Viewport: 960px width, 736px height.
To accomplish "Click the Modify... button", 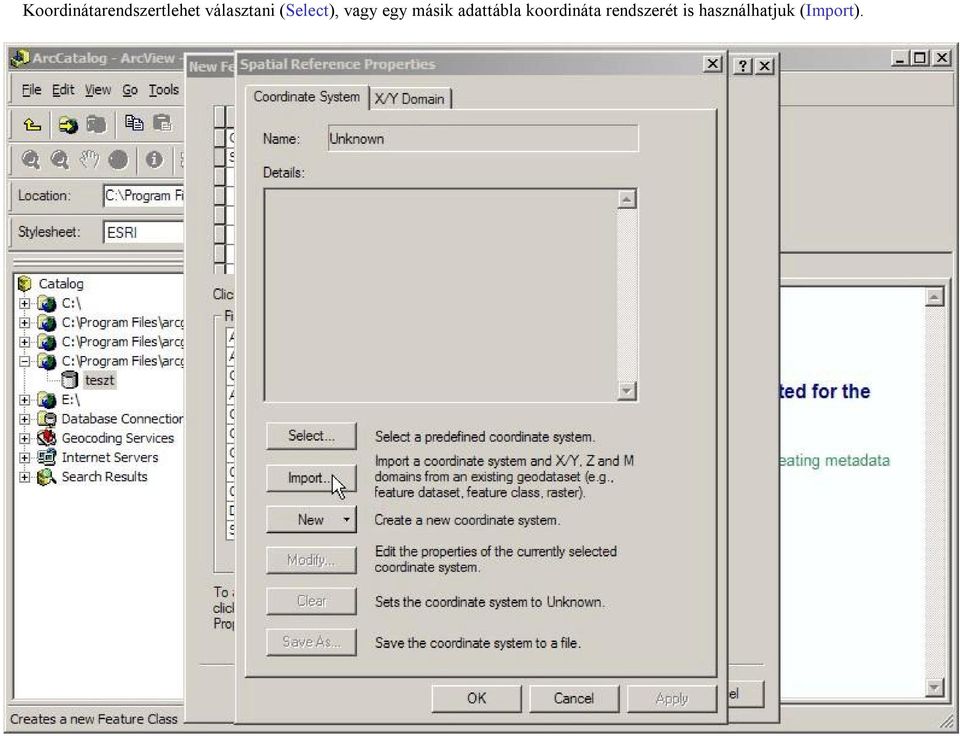I will pos(311,560).
